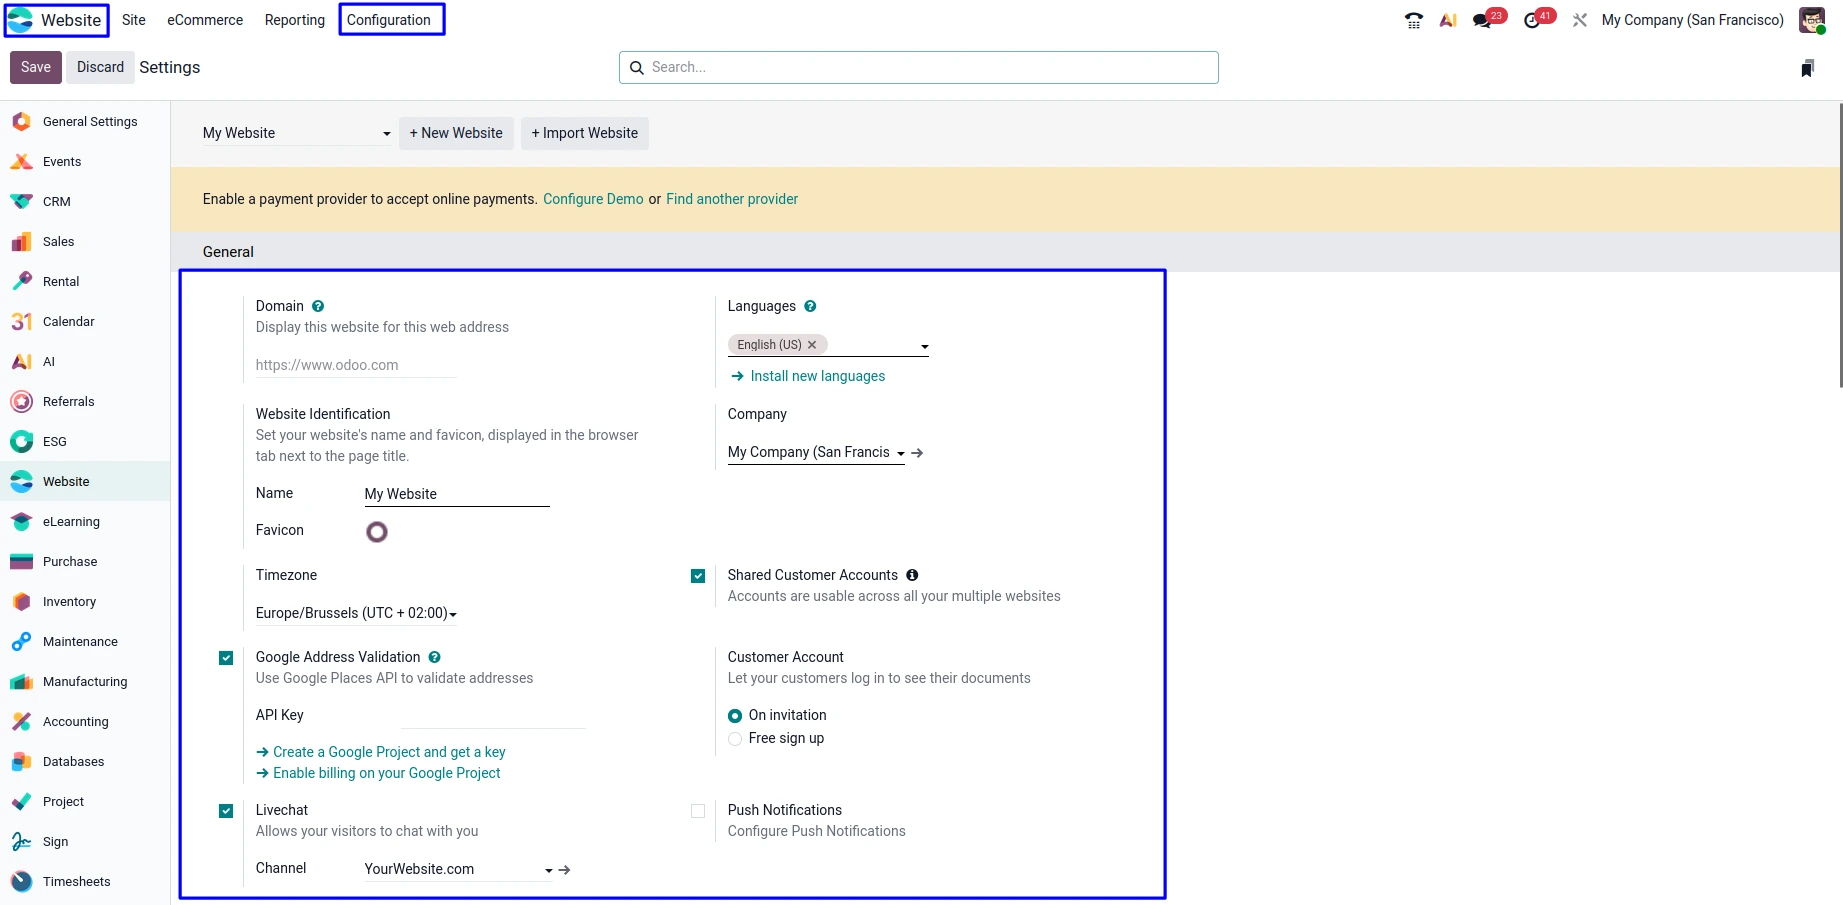This screenshot has height=905, width=1843.
Task: Open the Configuration menu
Action: click(389, 20)
